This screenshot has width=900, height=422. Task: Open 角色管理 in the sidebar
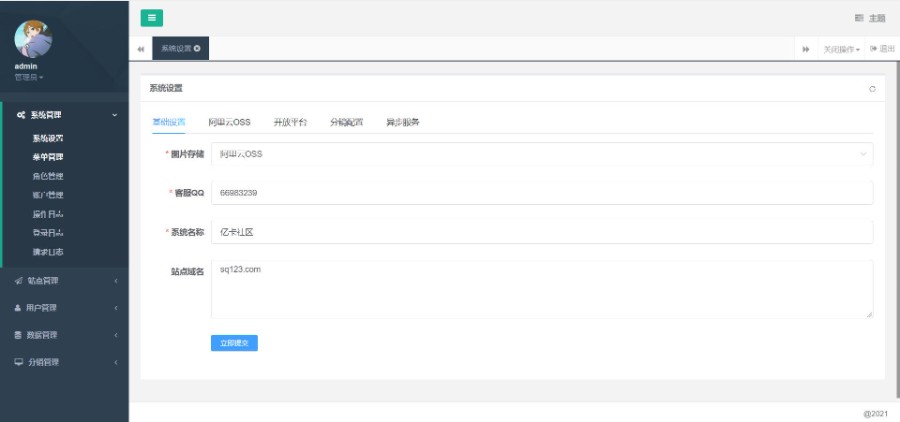pos(48,176)
